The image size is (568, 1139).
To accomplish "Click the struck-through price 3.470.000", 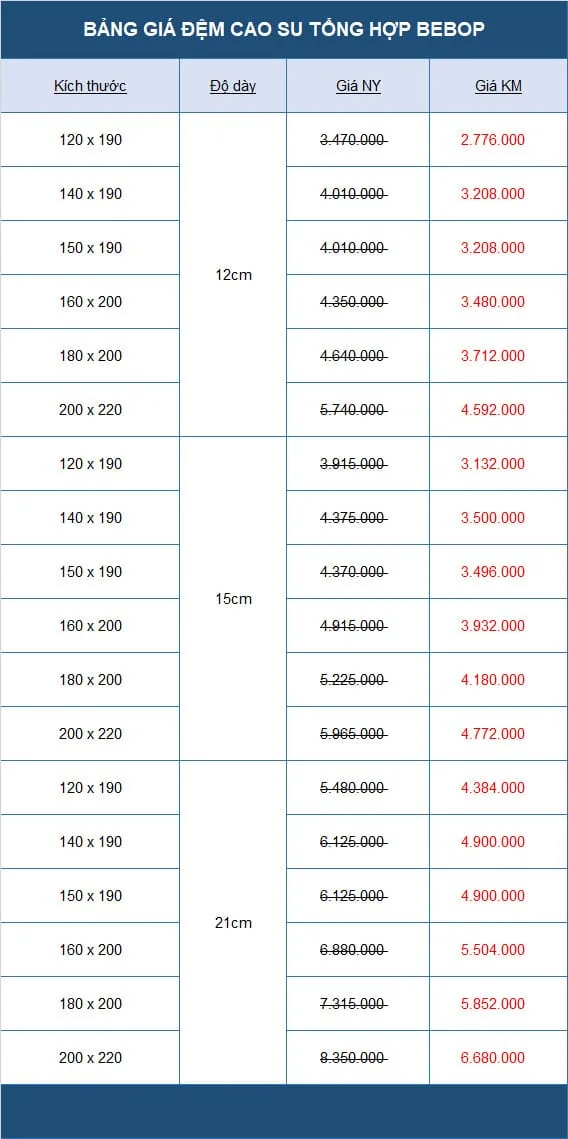I will click(353, 139).
